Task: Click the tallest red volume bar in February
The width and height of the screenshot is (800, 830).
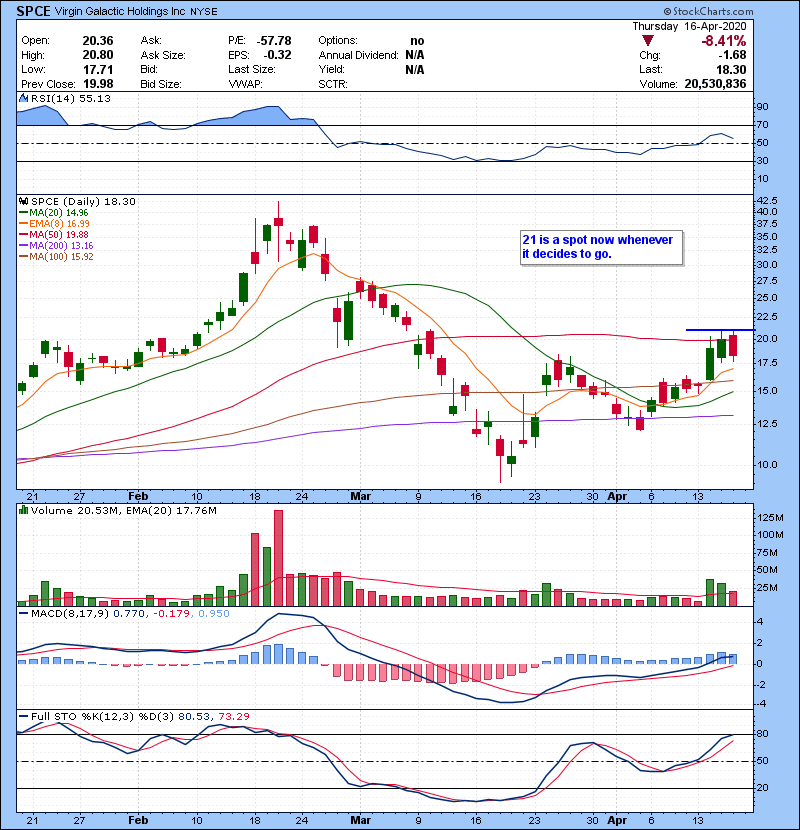Action: [278, 558]
